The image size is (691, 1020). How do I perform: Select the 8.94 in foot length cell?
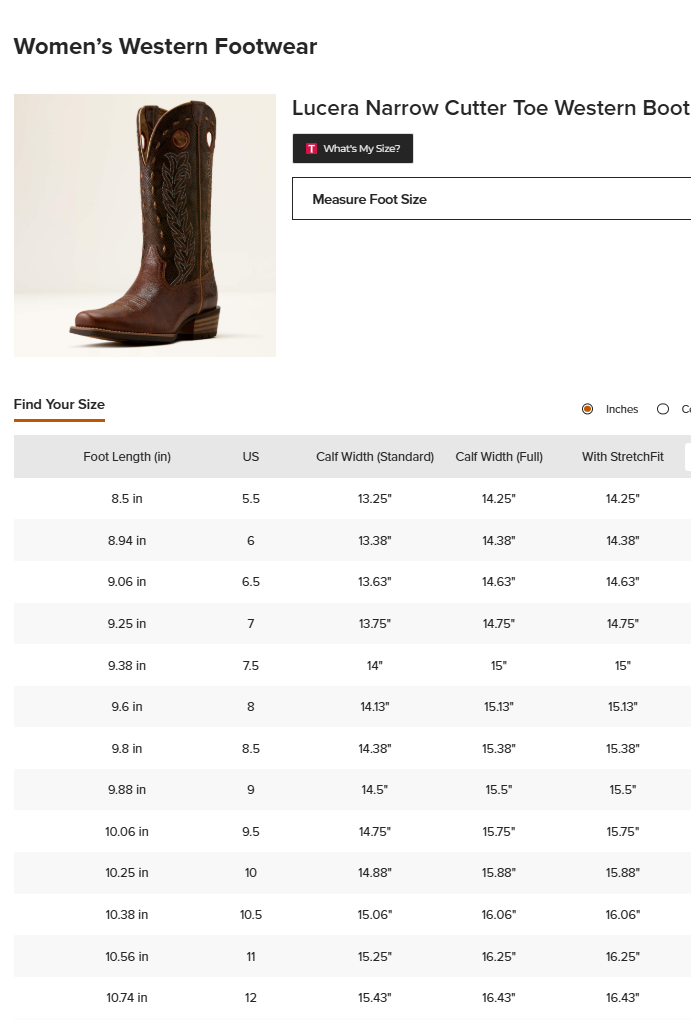click(127, 541)
